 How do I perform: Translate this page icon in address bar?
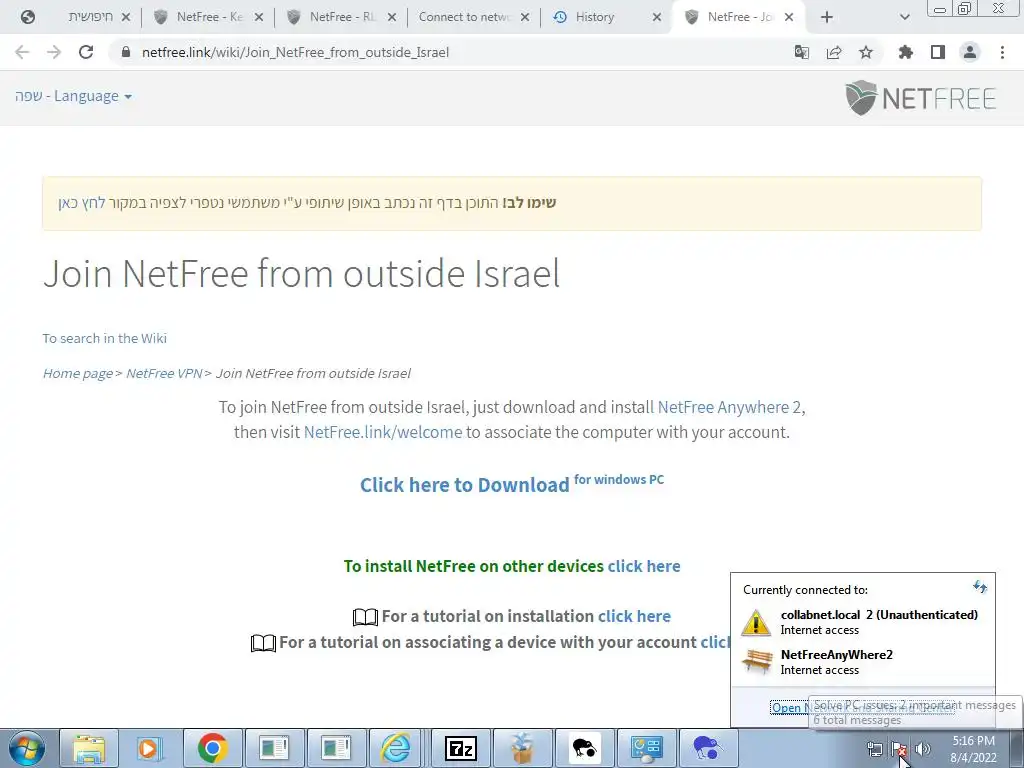(801, 52)
